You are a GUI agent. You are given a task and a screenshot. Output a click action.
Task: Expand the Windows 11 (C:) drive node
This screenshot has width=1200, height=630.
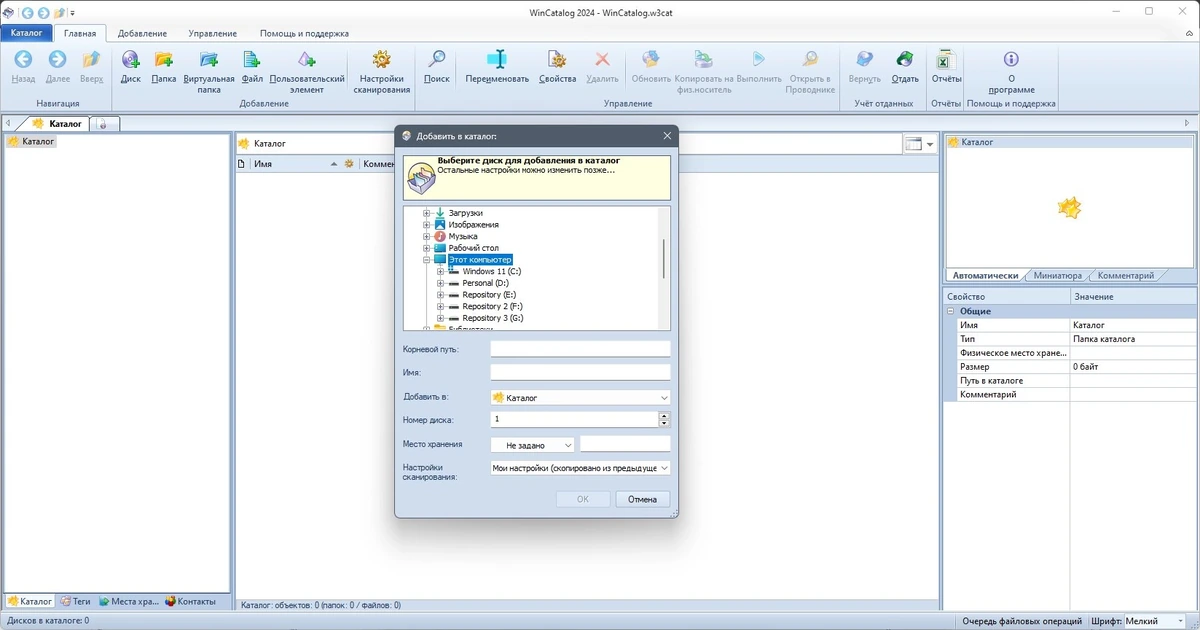pyautogui.click(x=440, y=272)
